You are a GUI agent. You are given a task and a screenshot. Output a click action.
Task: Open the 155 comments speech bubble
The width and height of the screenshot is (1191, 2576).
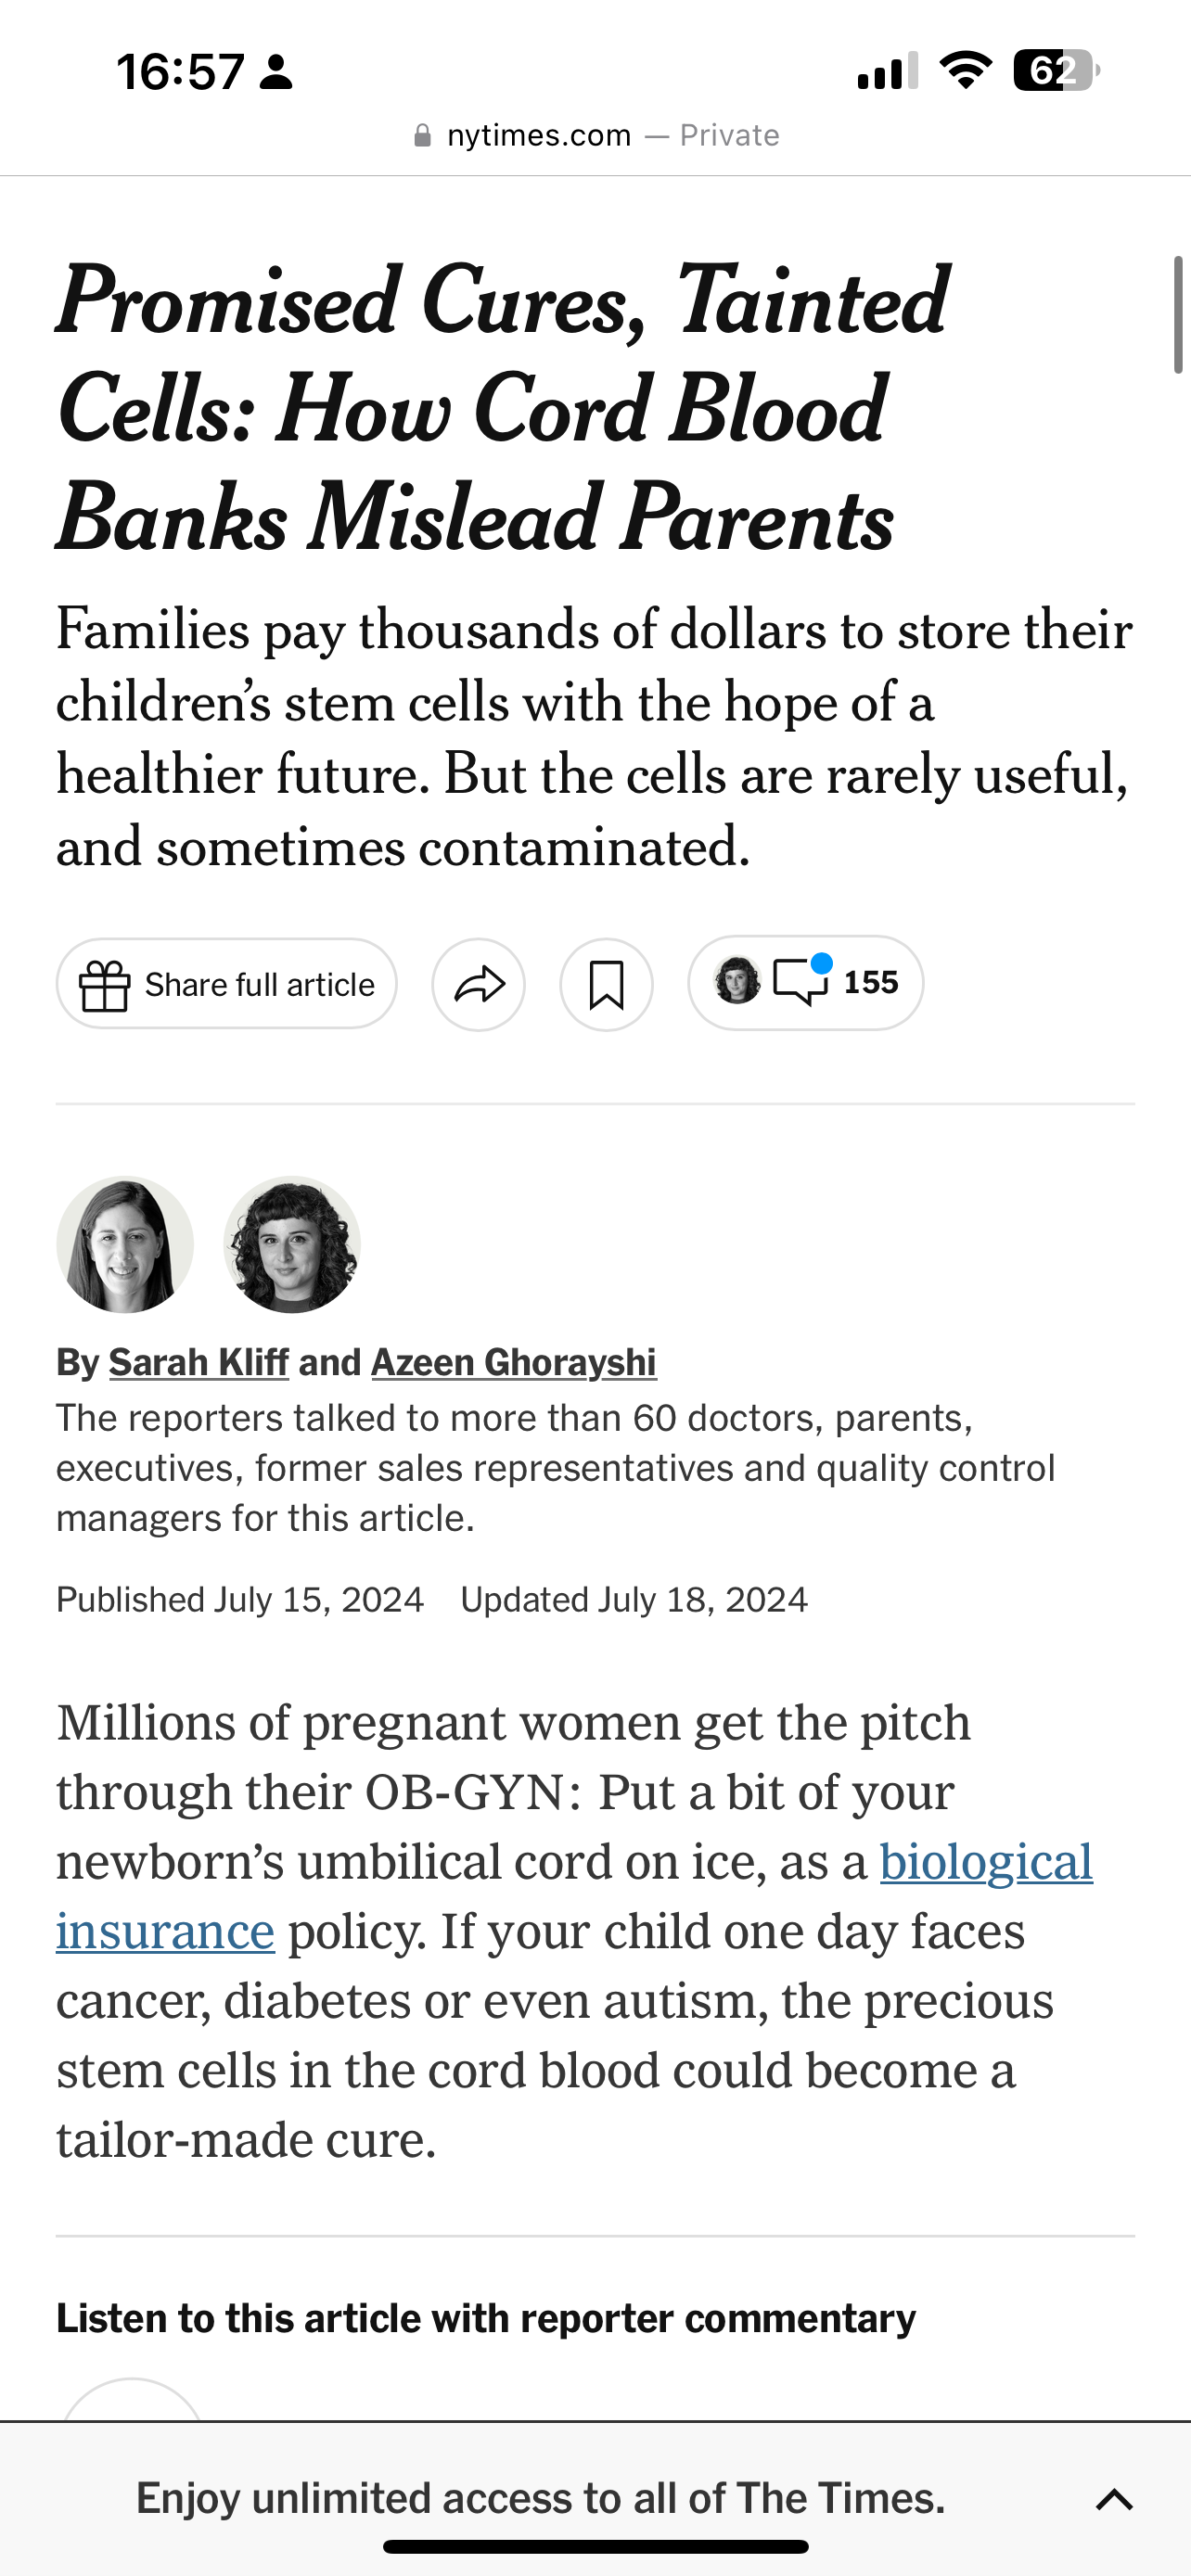point(801,981)
